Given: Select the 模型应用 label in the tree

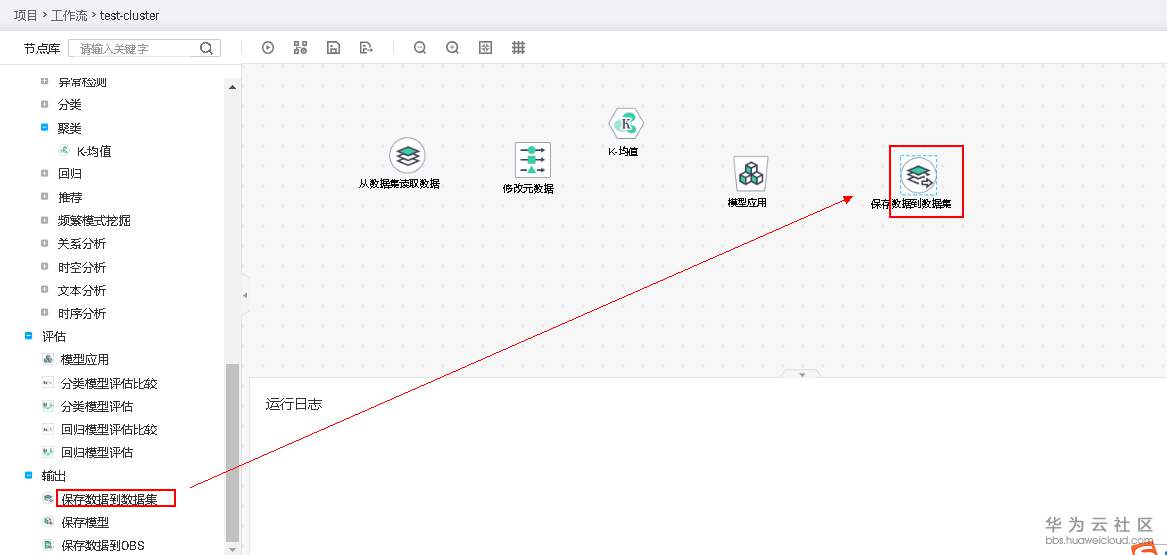Looking at the screenshot, I should point(85,359).
